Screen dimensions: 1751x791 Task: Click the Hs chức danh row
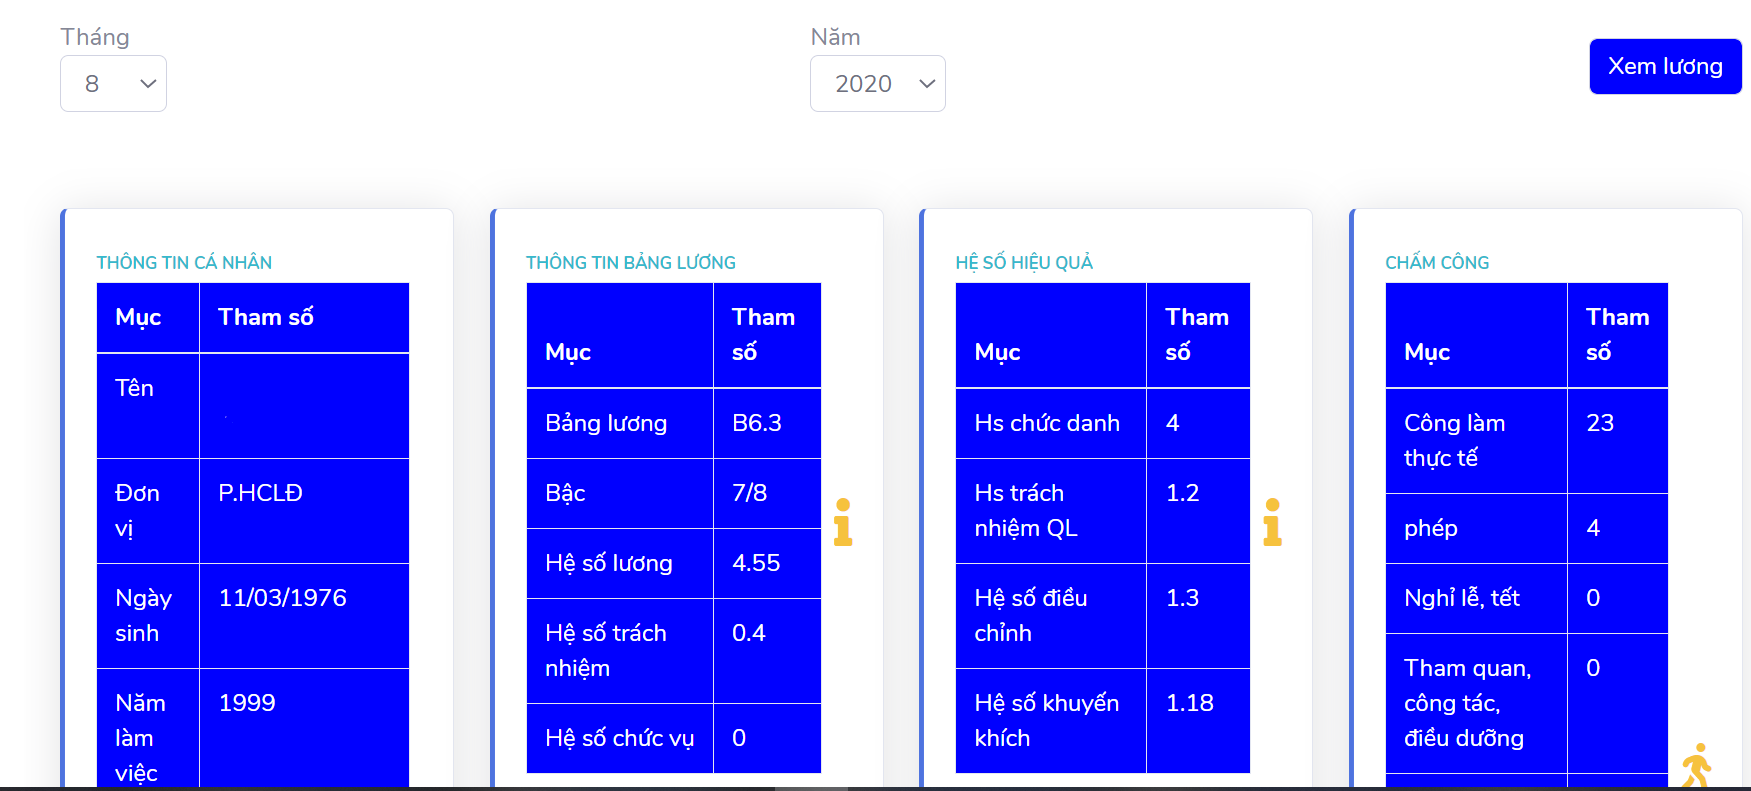pos(1103,423)
